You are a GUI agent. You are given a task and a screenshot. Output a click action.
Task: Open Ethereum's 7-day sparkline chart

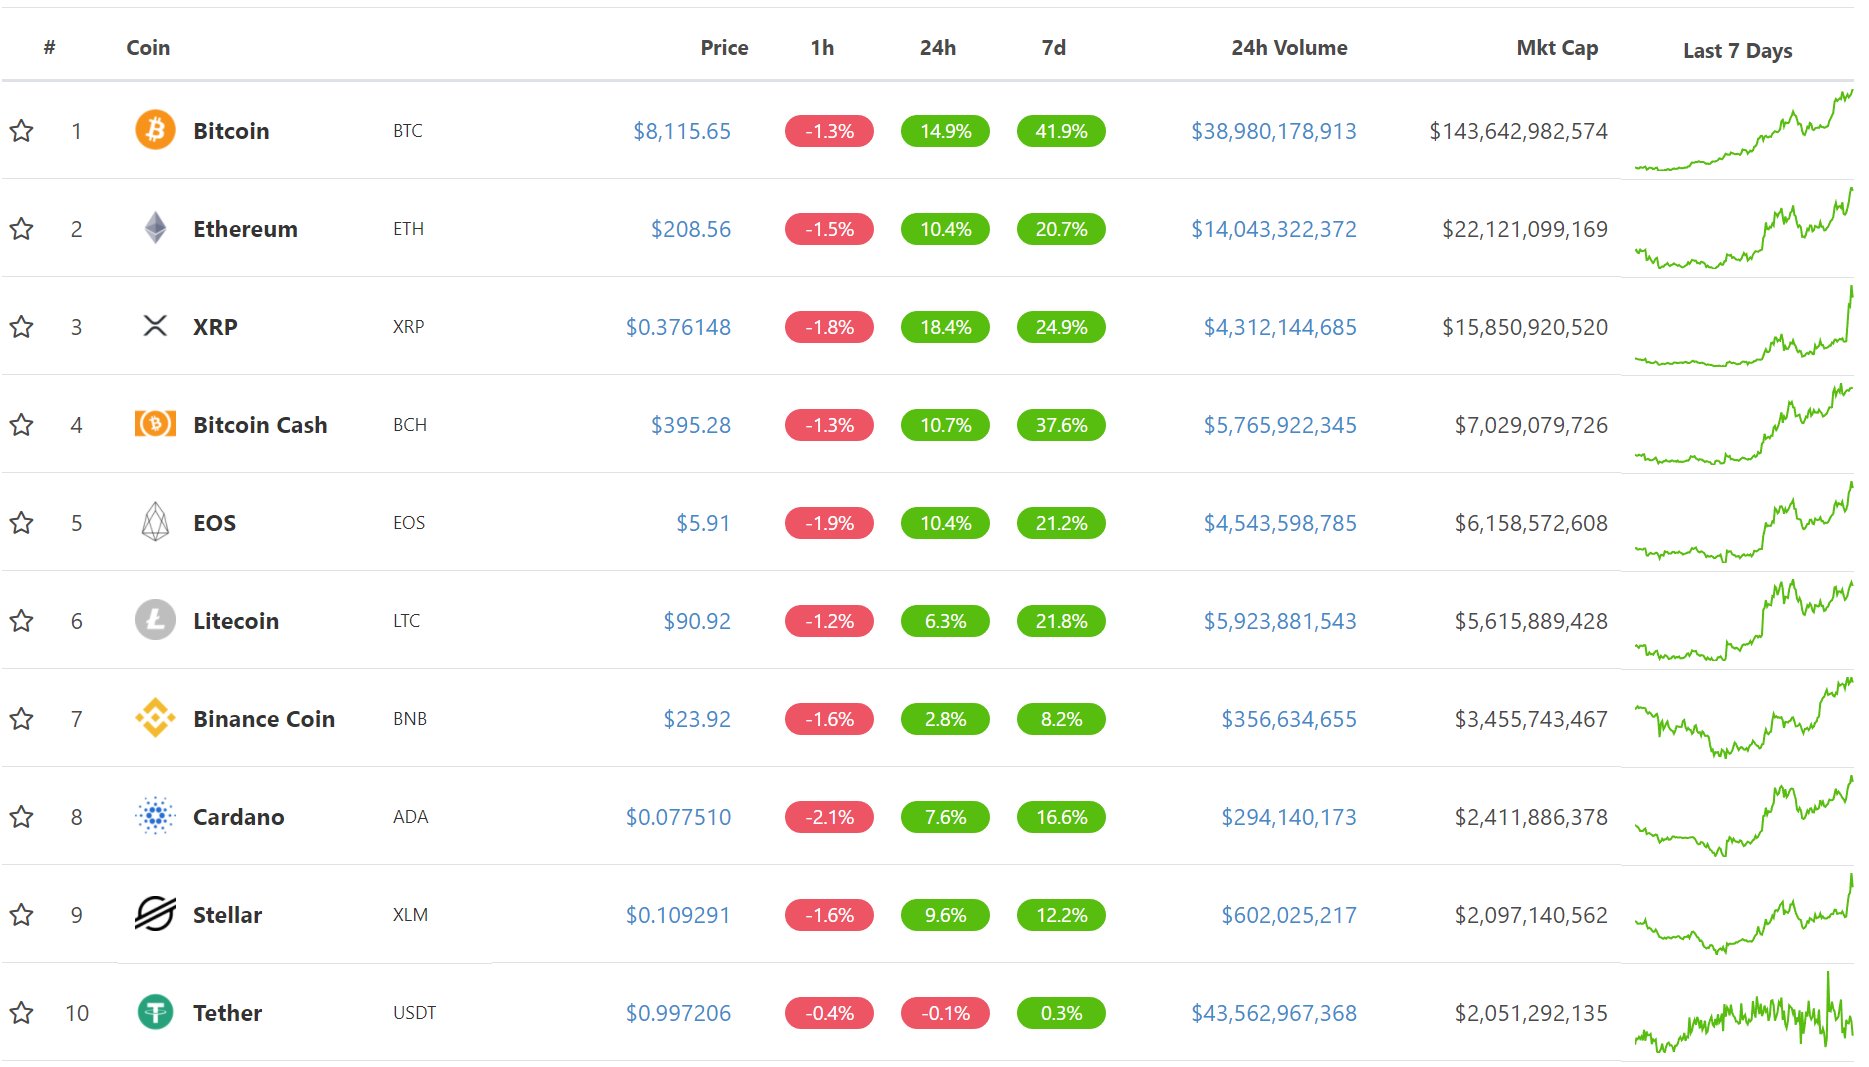click(x=1743, y=228)
